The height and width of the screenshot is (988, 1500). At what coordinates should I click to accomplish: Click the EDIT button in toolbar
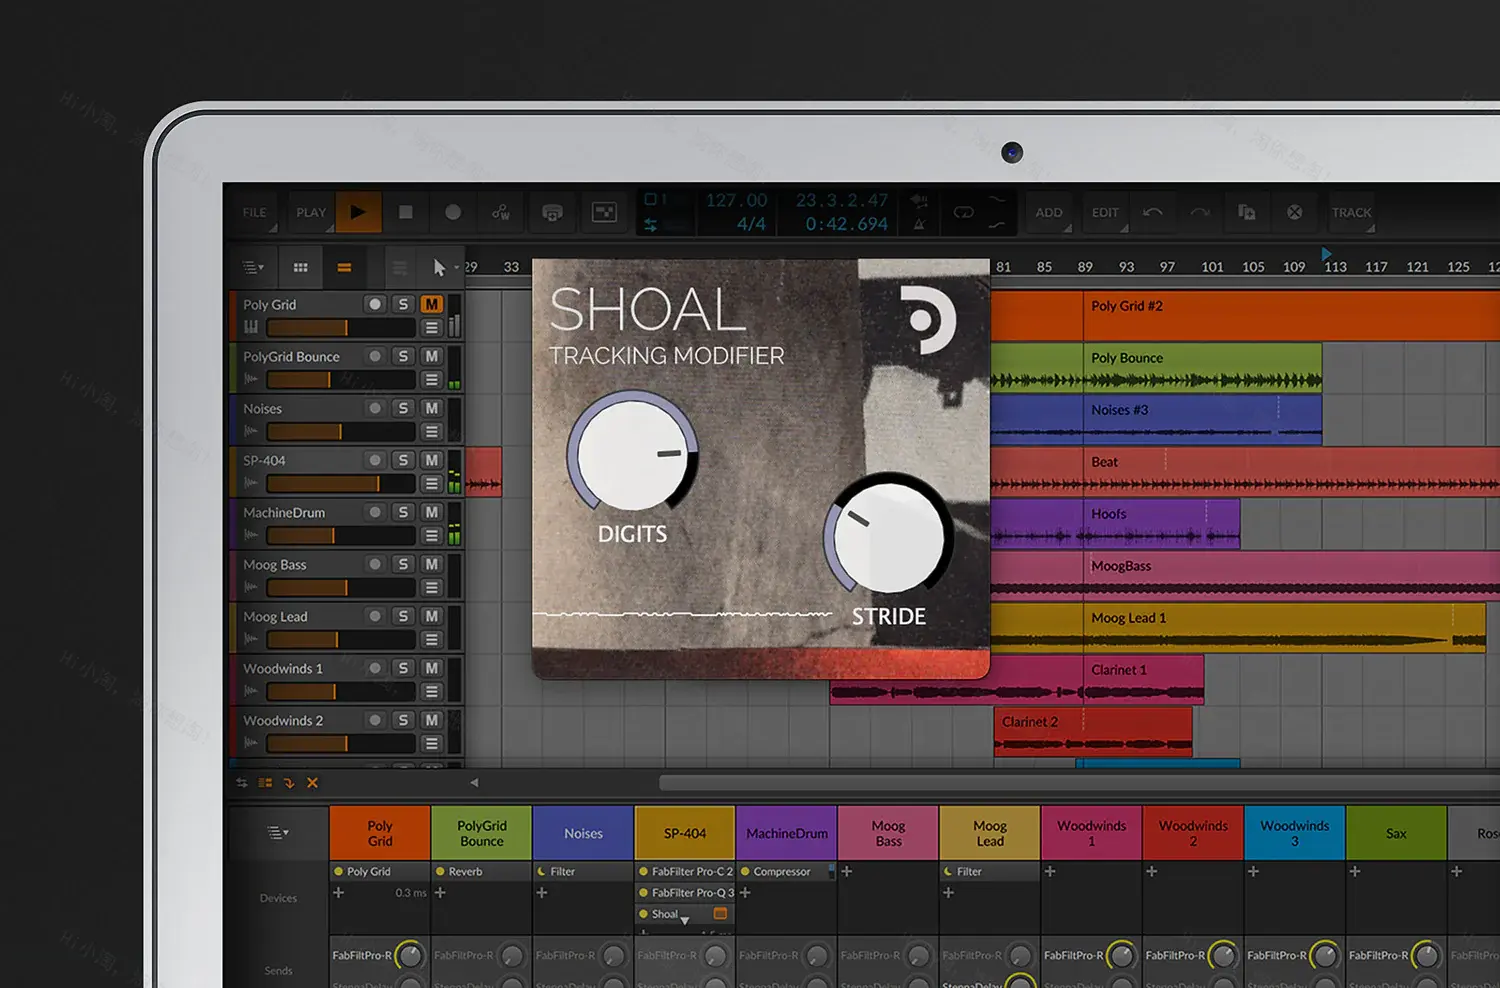coord(1104,213)
